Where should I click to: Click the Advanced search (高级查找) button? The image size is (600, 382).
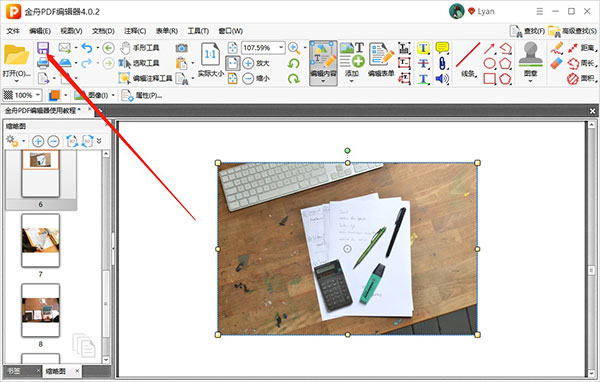pos(572,31)
